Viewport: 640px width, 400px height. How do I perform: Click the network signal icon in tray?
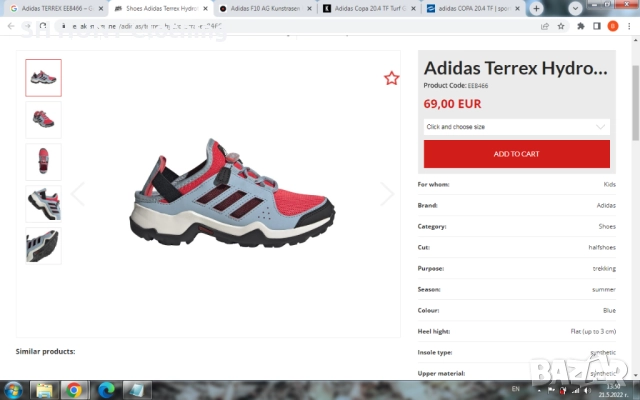pyautogui.click(x=576, y=391)
